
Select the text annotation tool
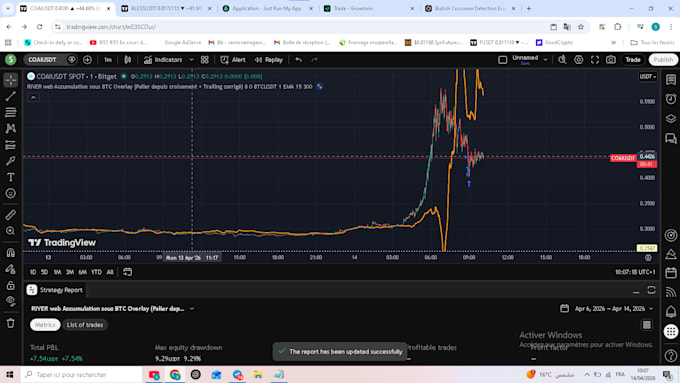click(x=10, y=177)
